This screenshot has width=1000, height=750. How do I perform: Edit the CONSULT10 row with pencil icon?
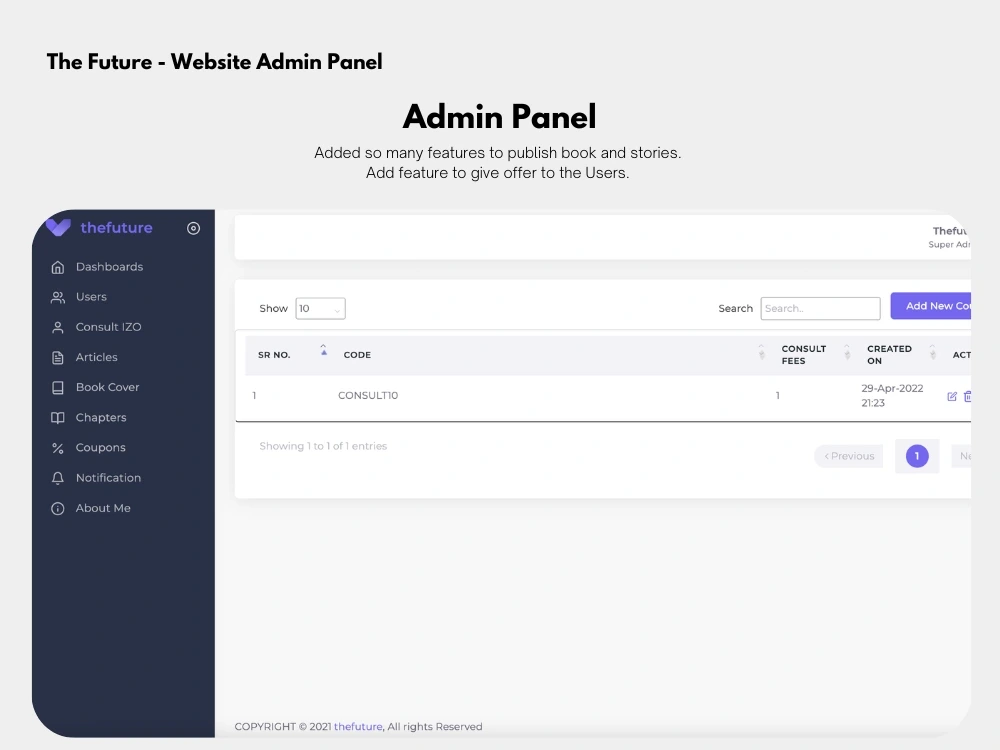(x=952, y=396)
